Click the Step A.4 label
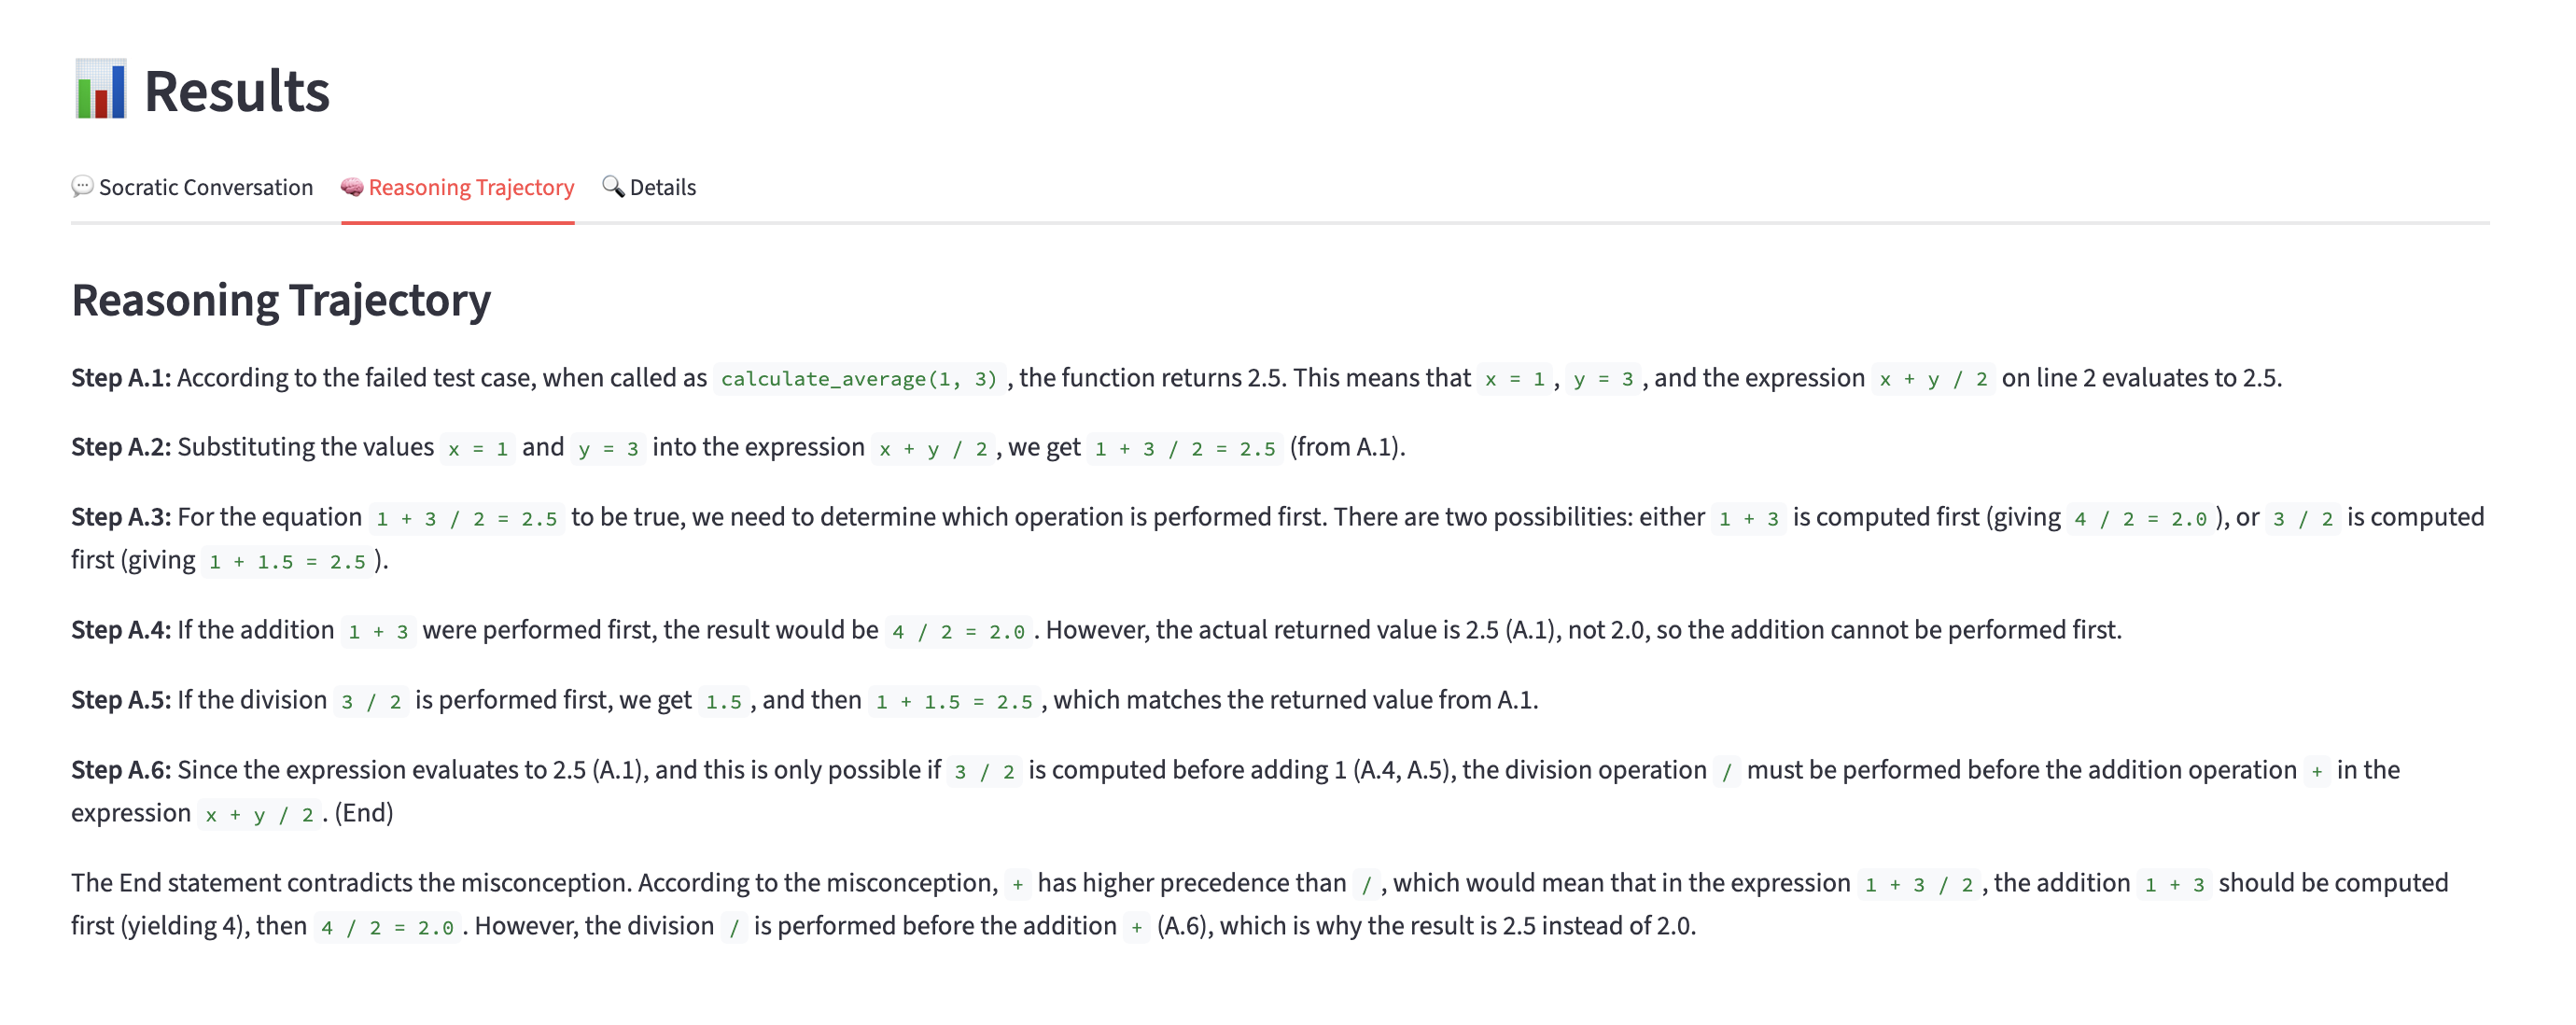2576x1025 pixels. pos(121,630)
